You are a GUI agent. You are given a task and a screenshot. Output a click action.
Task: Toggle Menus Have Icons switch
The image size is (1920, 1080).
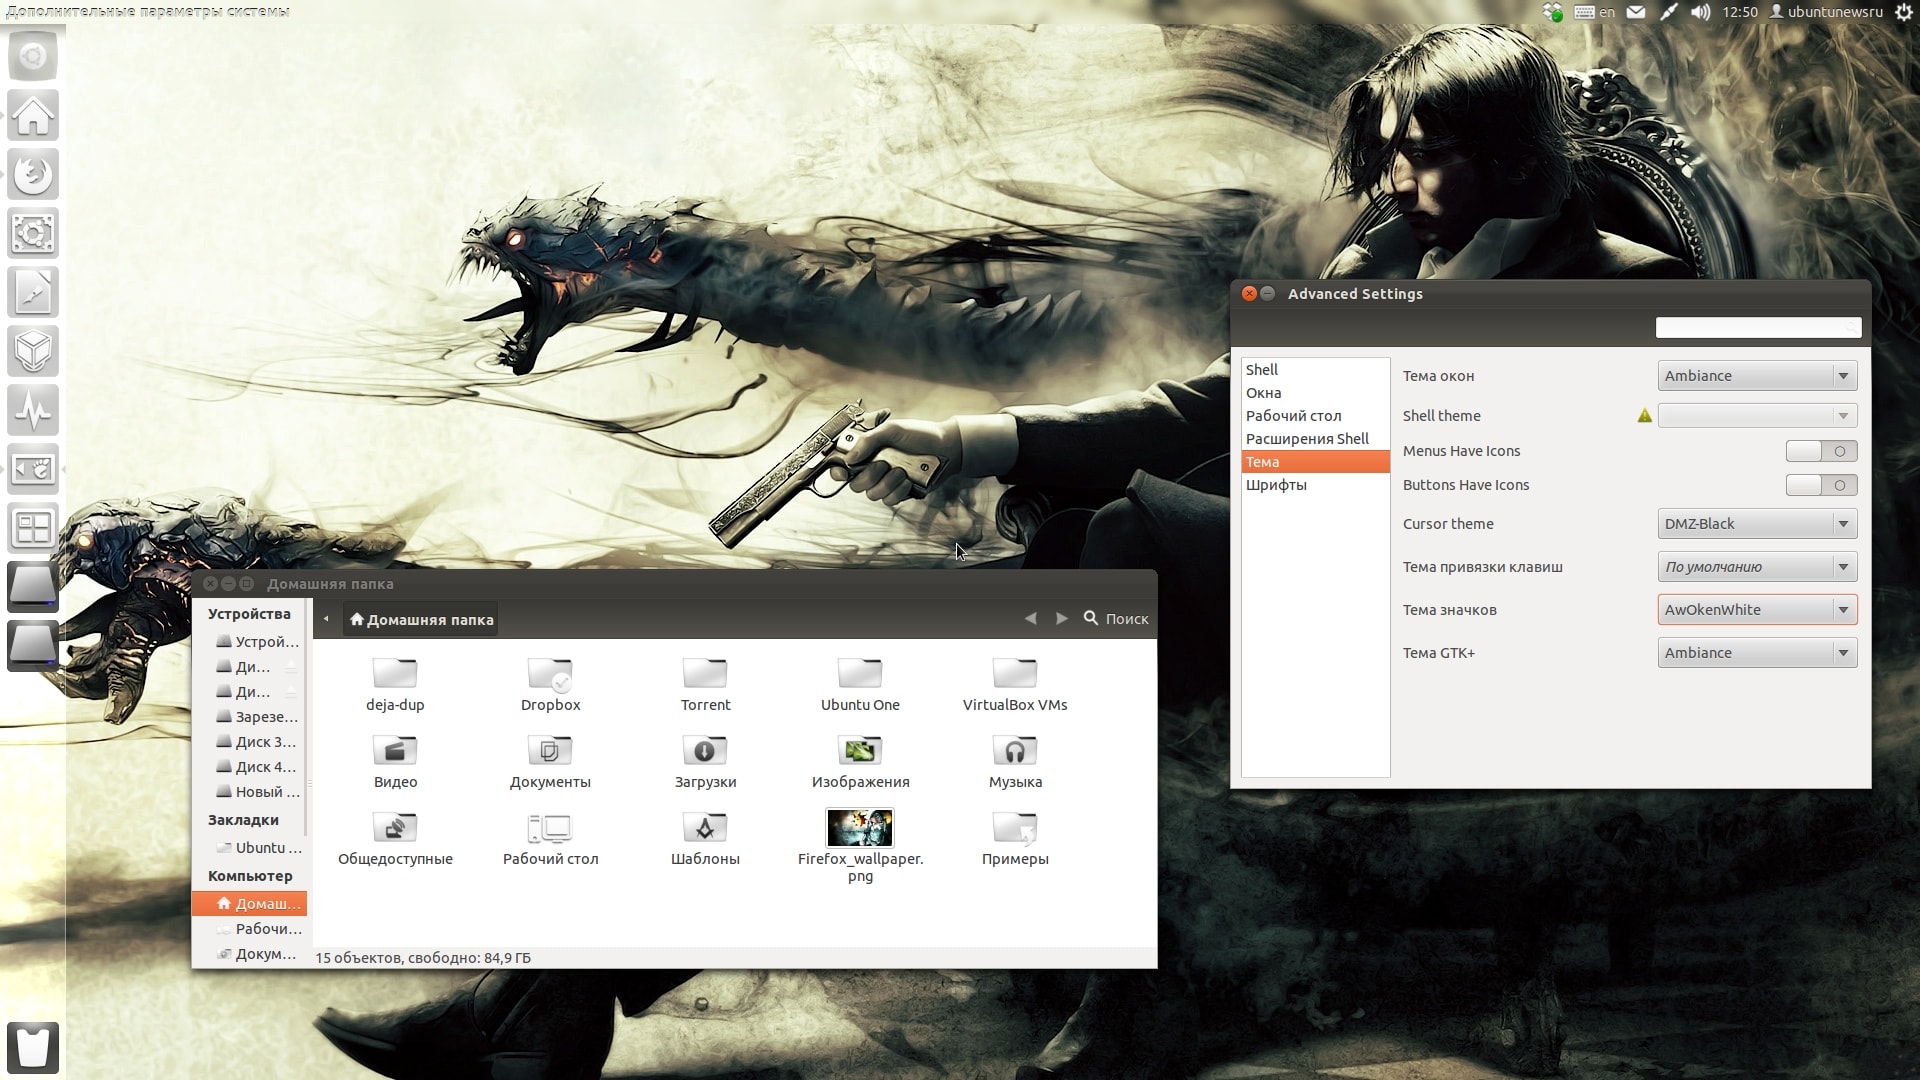pos(1821,451)
